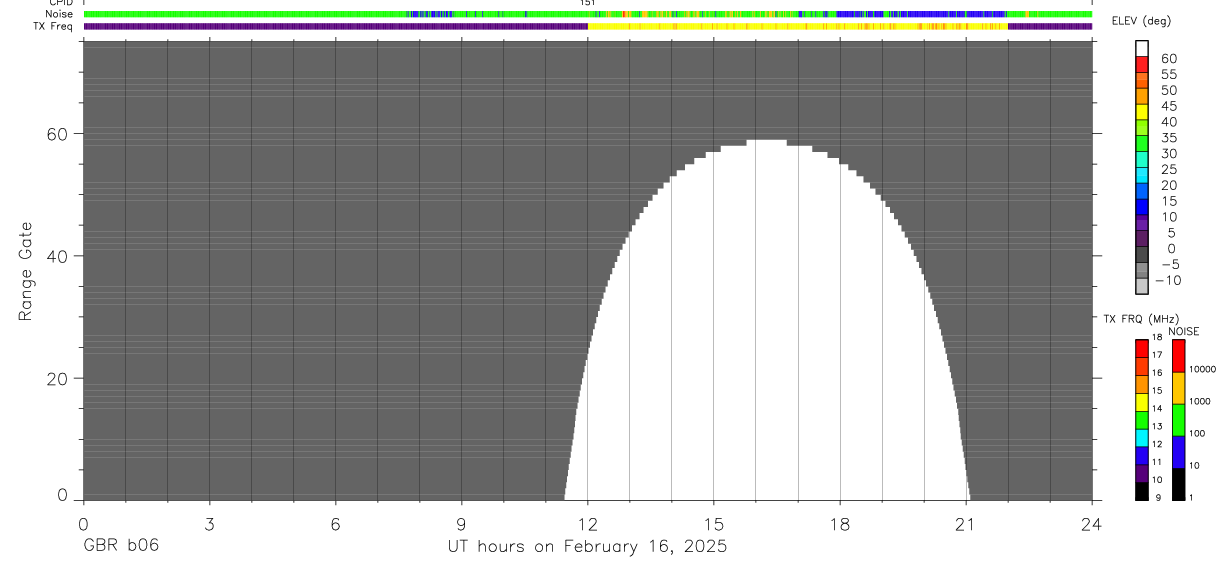Click the x-axis tick label '0'
The image size is (1228, 567).
[83, 524]
